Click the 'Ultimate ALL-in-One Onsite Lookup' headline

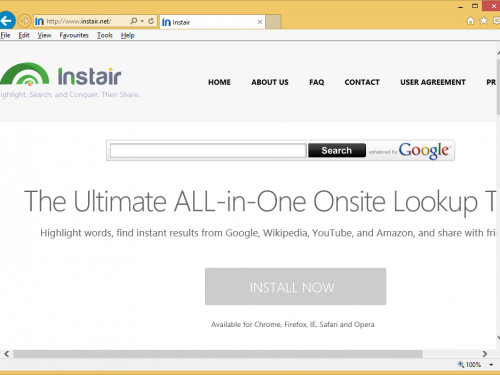260,201
